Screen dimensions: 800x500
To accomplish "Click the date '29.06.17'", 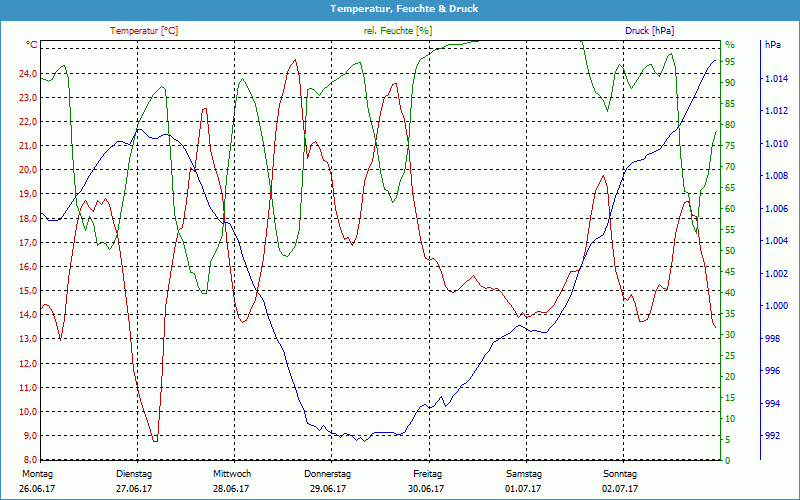I will point(328,489).
